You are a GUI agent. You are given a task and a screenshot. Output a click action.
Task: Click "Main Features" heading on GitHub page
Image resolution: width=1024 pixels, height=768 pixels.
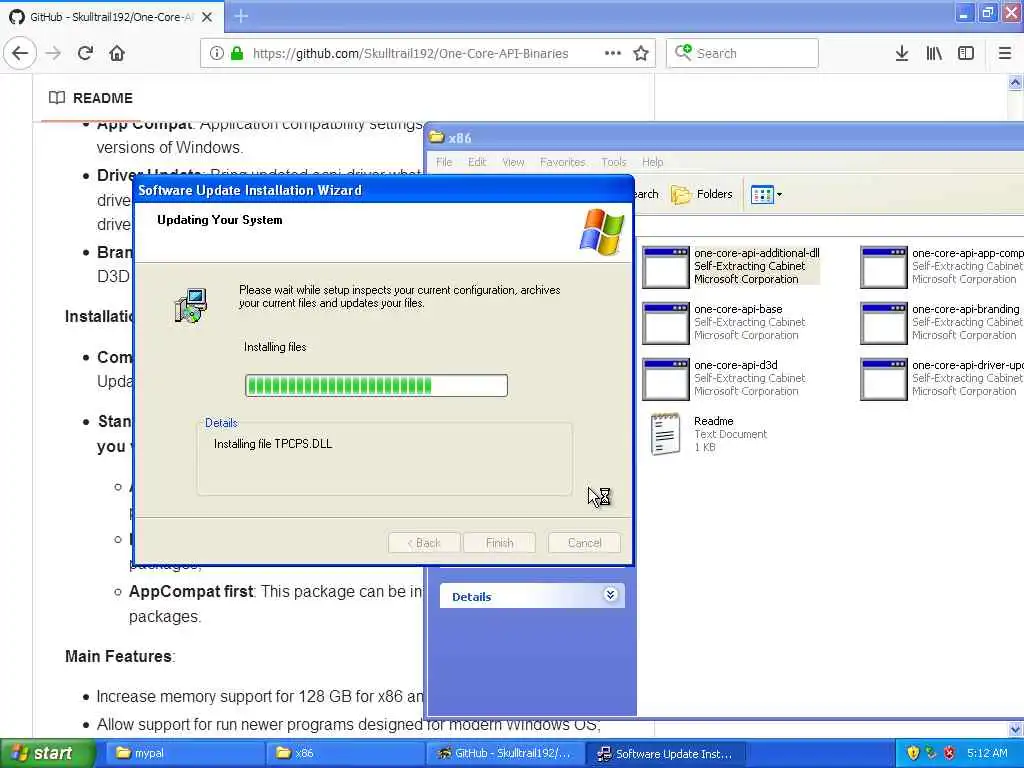(x=120, y=656)
